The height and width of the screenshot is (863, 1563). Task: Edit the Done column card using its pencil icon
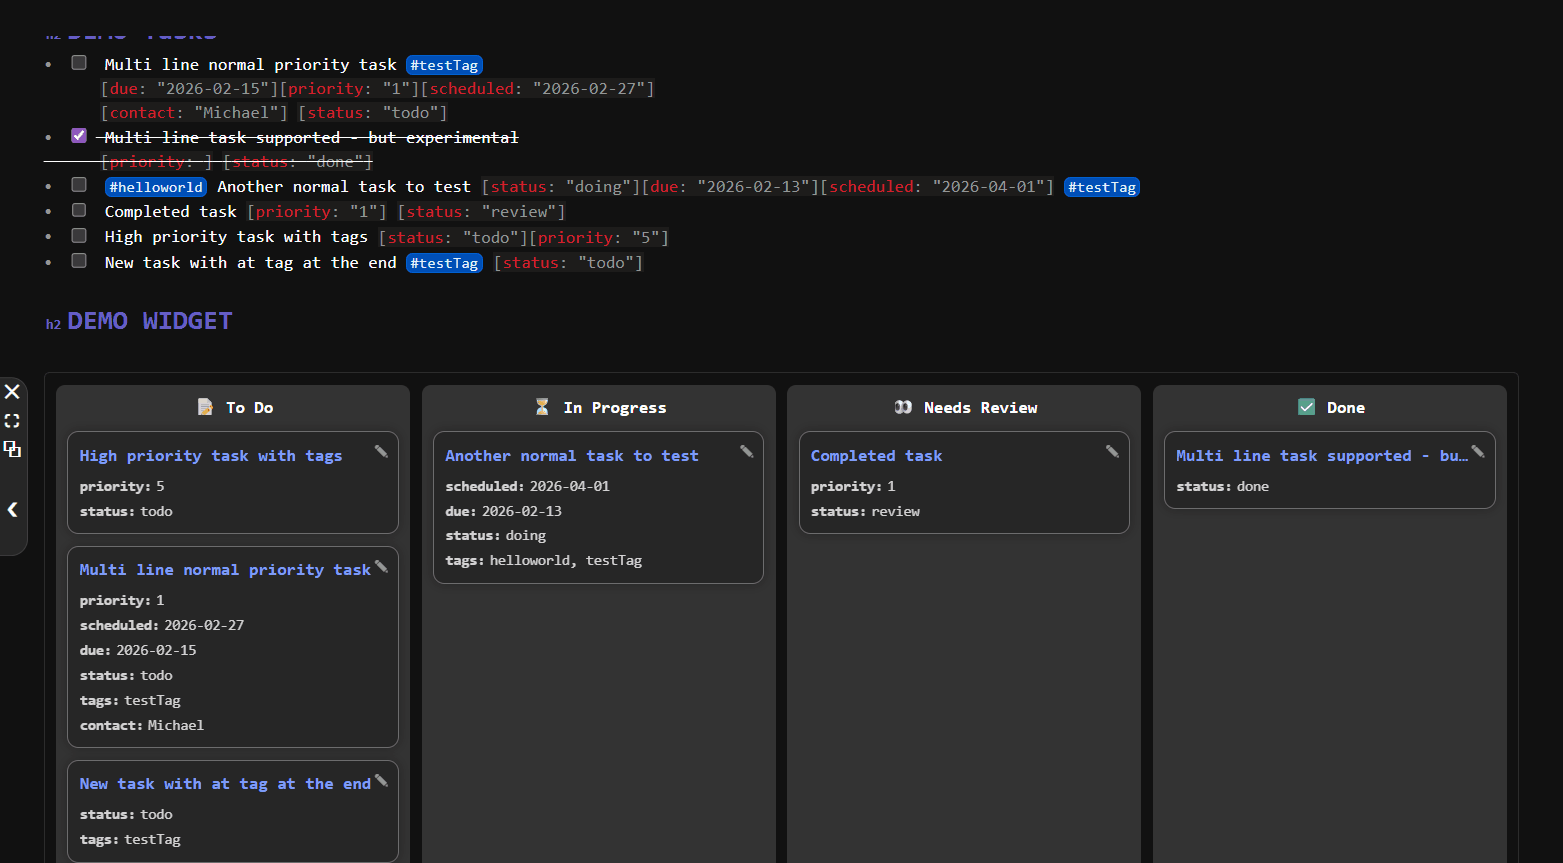pos(1477,452)
